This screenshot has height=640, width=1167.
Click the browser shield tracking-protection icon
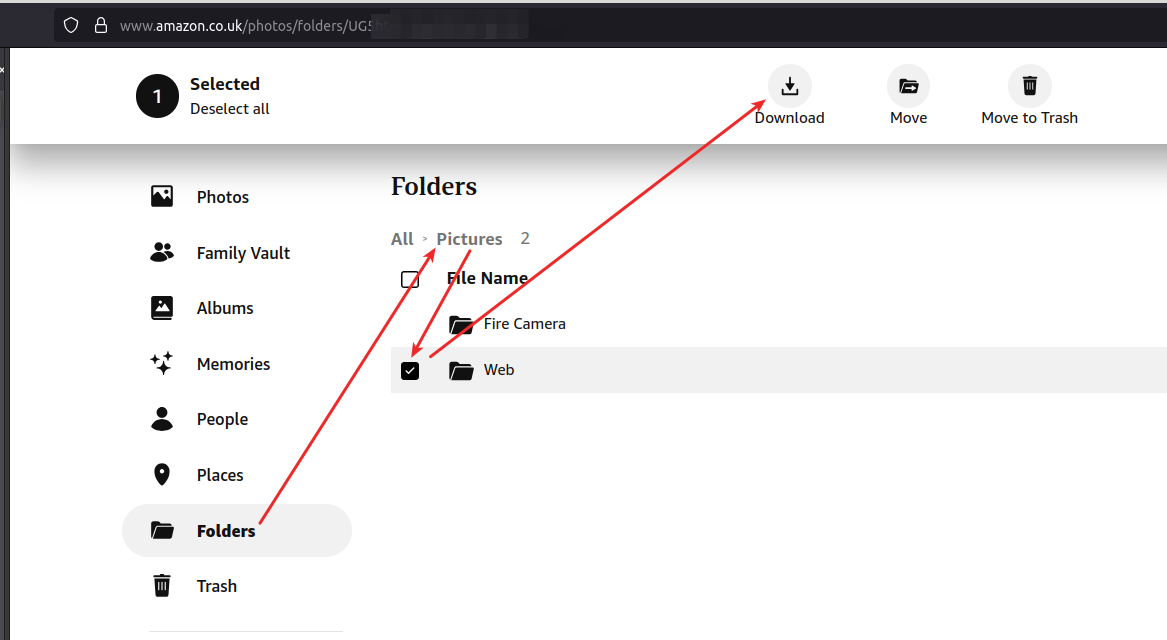pos(71,25)
